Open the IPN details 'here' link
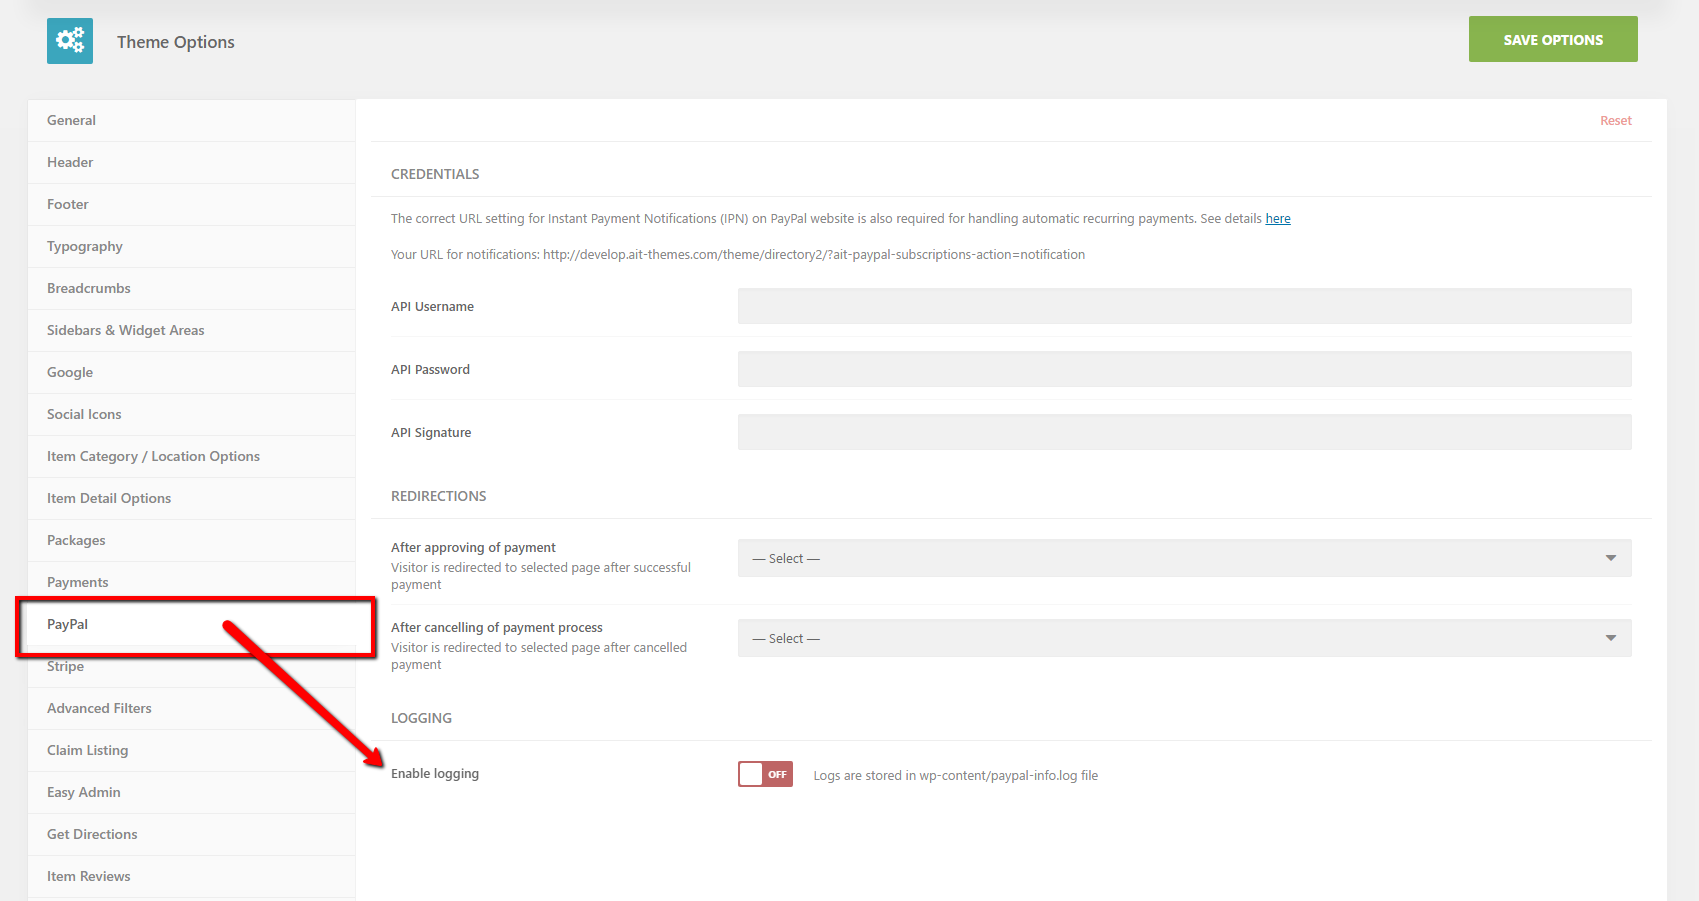Screen dimensions: 1699x901 1278,219
